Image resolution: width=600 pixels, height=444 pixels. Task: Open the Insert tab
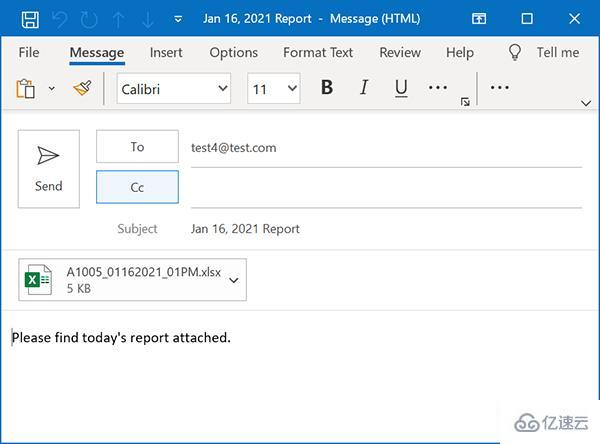pyautogui.click(x=166, y=52)
